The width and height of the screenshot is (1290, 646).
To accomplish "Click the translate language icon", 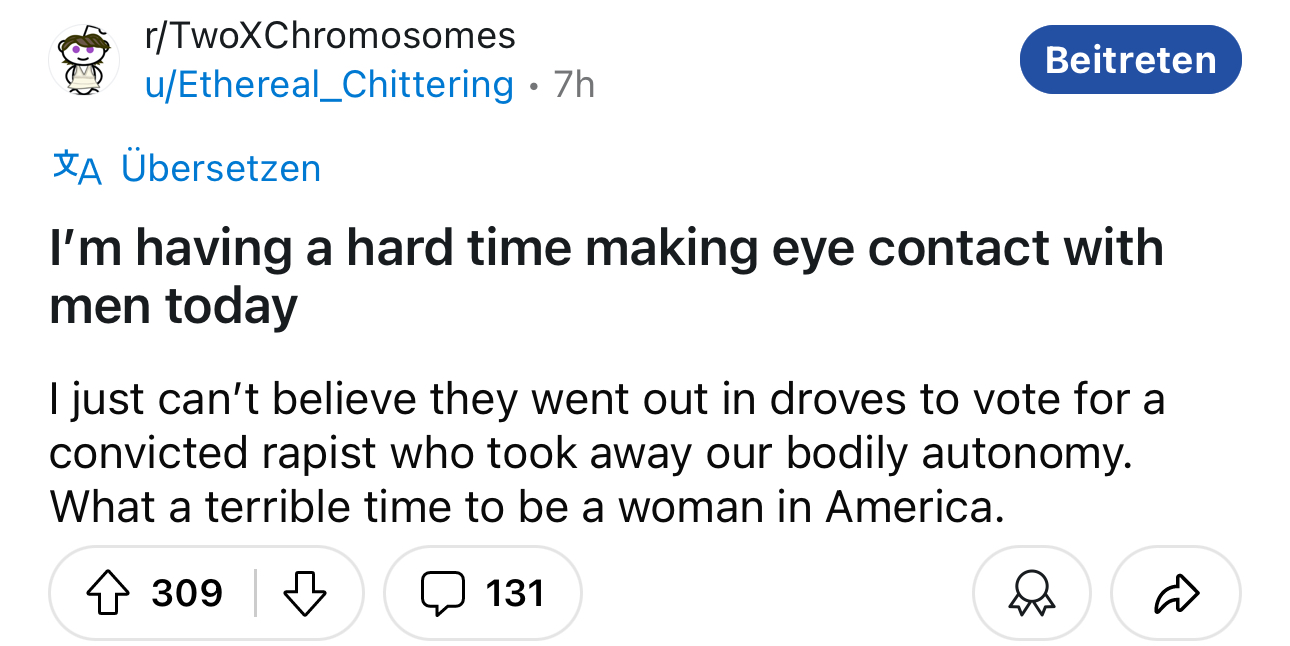I will tap(76, 167).
